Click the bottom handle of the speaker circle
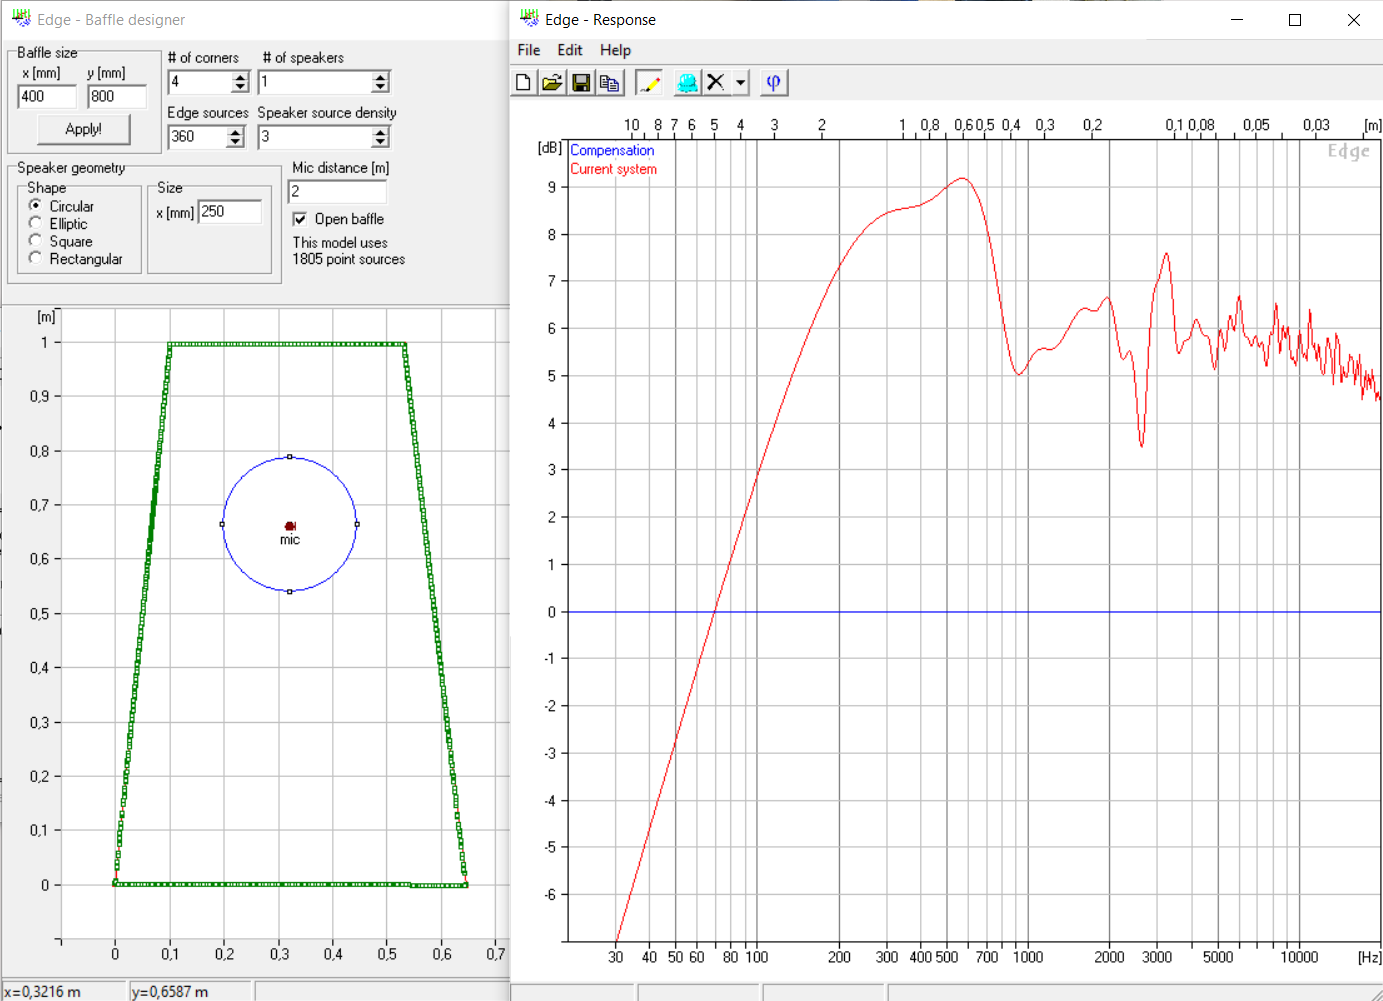This screenshot has width=1383, height=1001. click(290, 592)
